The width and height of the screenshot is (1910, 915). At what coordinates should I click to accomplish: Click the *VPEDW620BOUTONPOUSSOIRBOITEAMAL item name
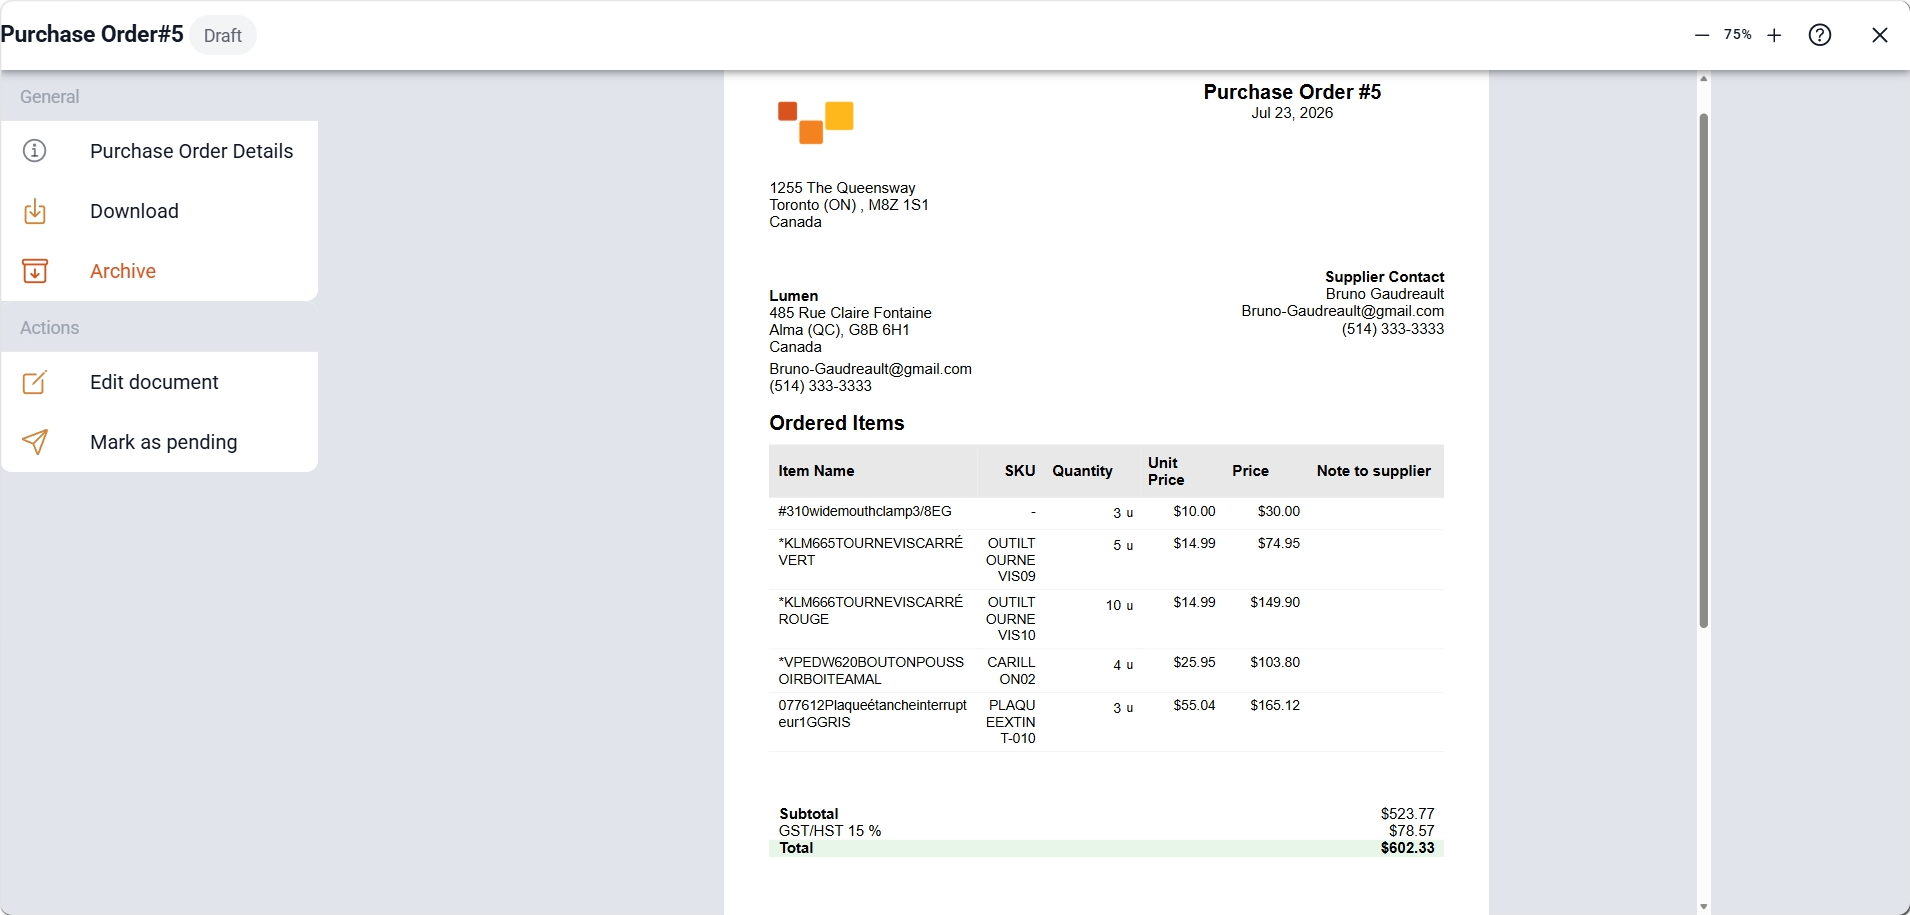click(x=871, y=671)
